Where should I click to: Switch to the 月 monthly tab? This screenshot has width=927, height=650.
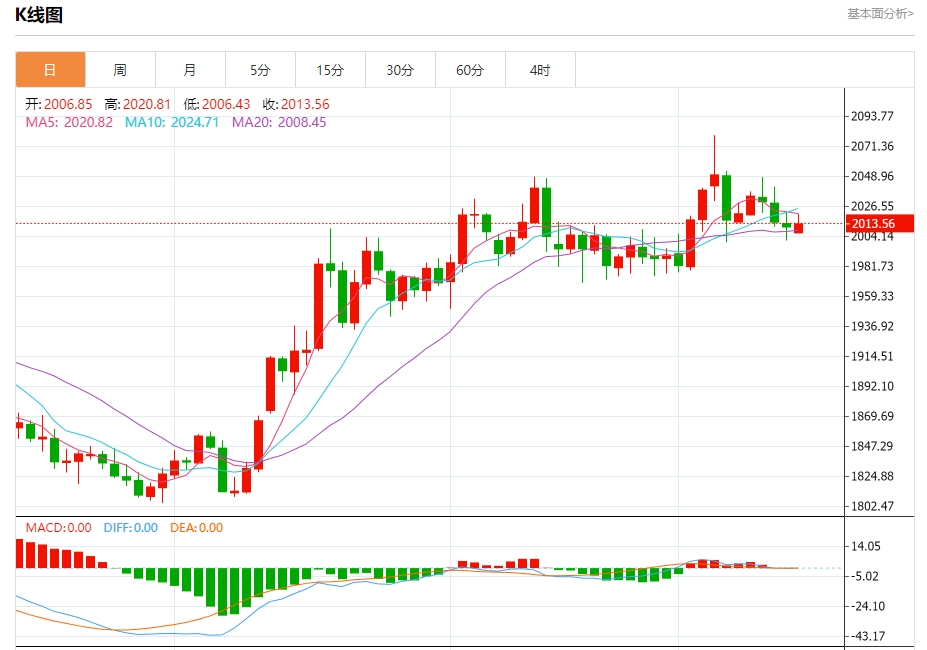click(x=190, y=70)
